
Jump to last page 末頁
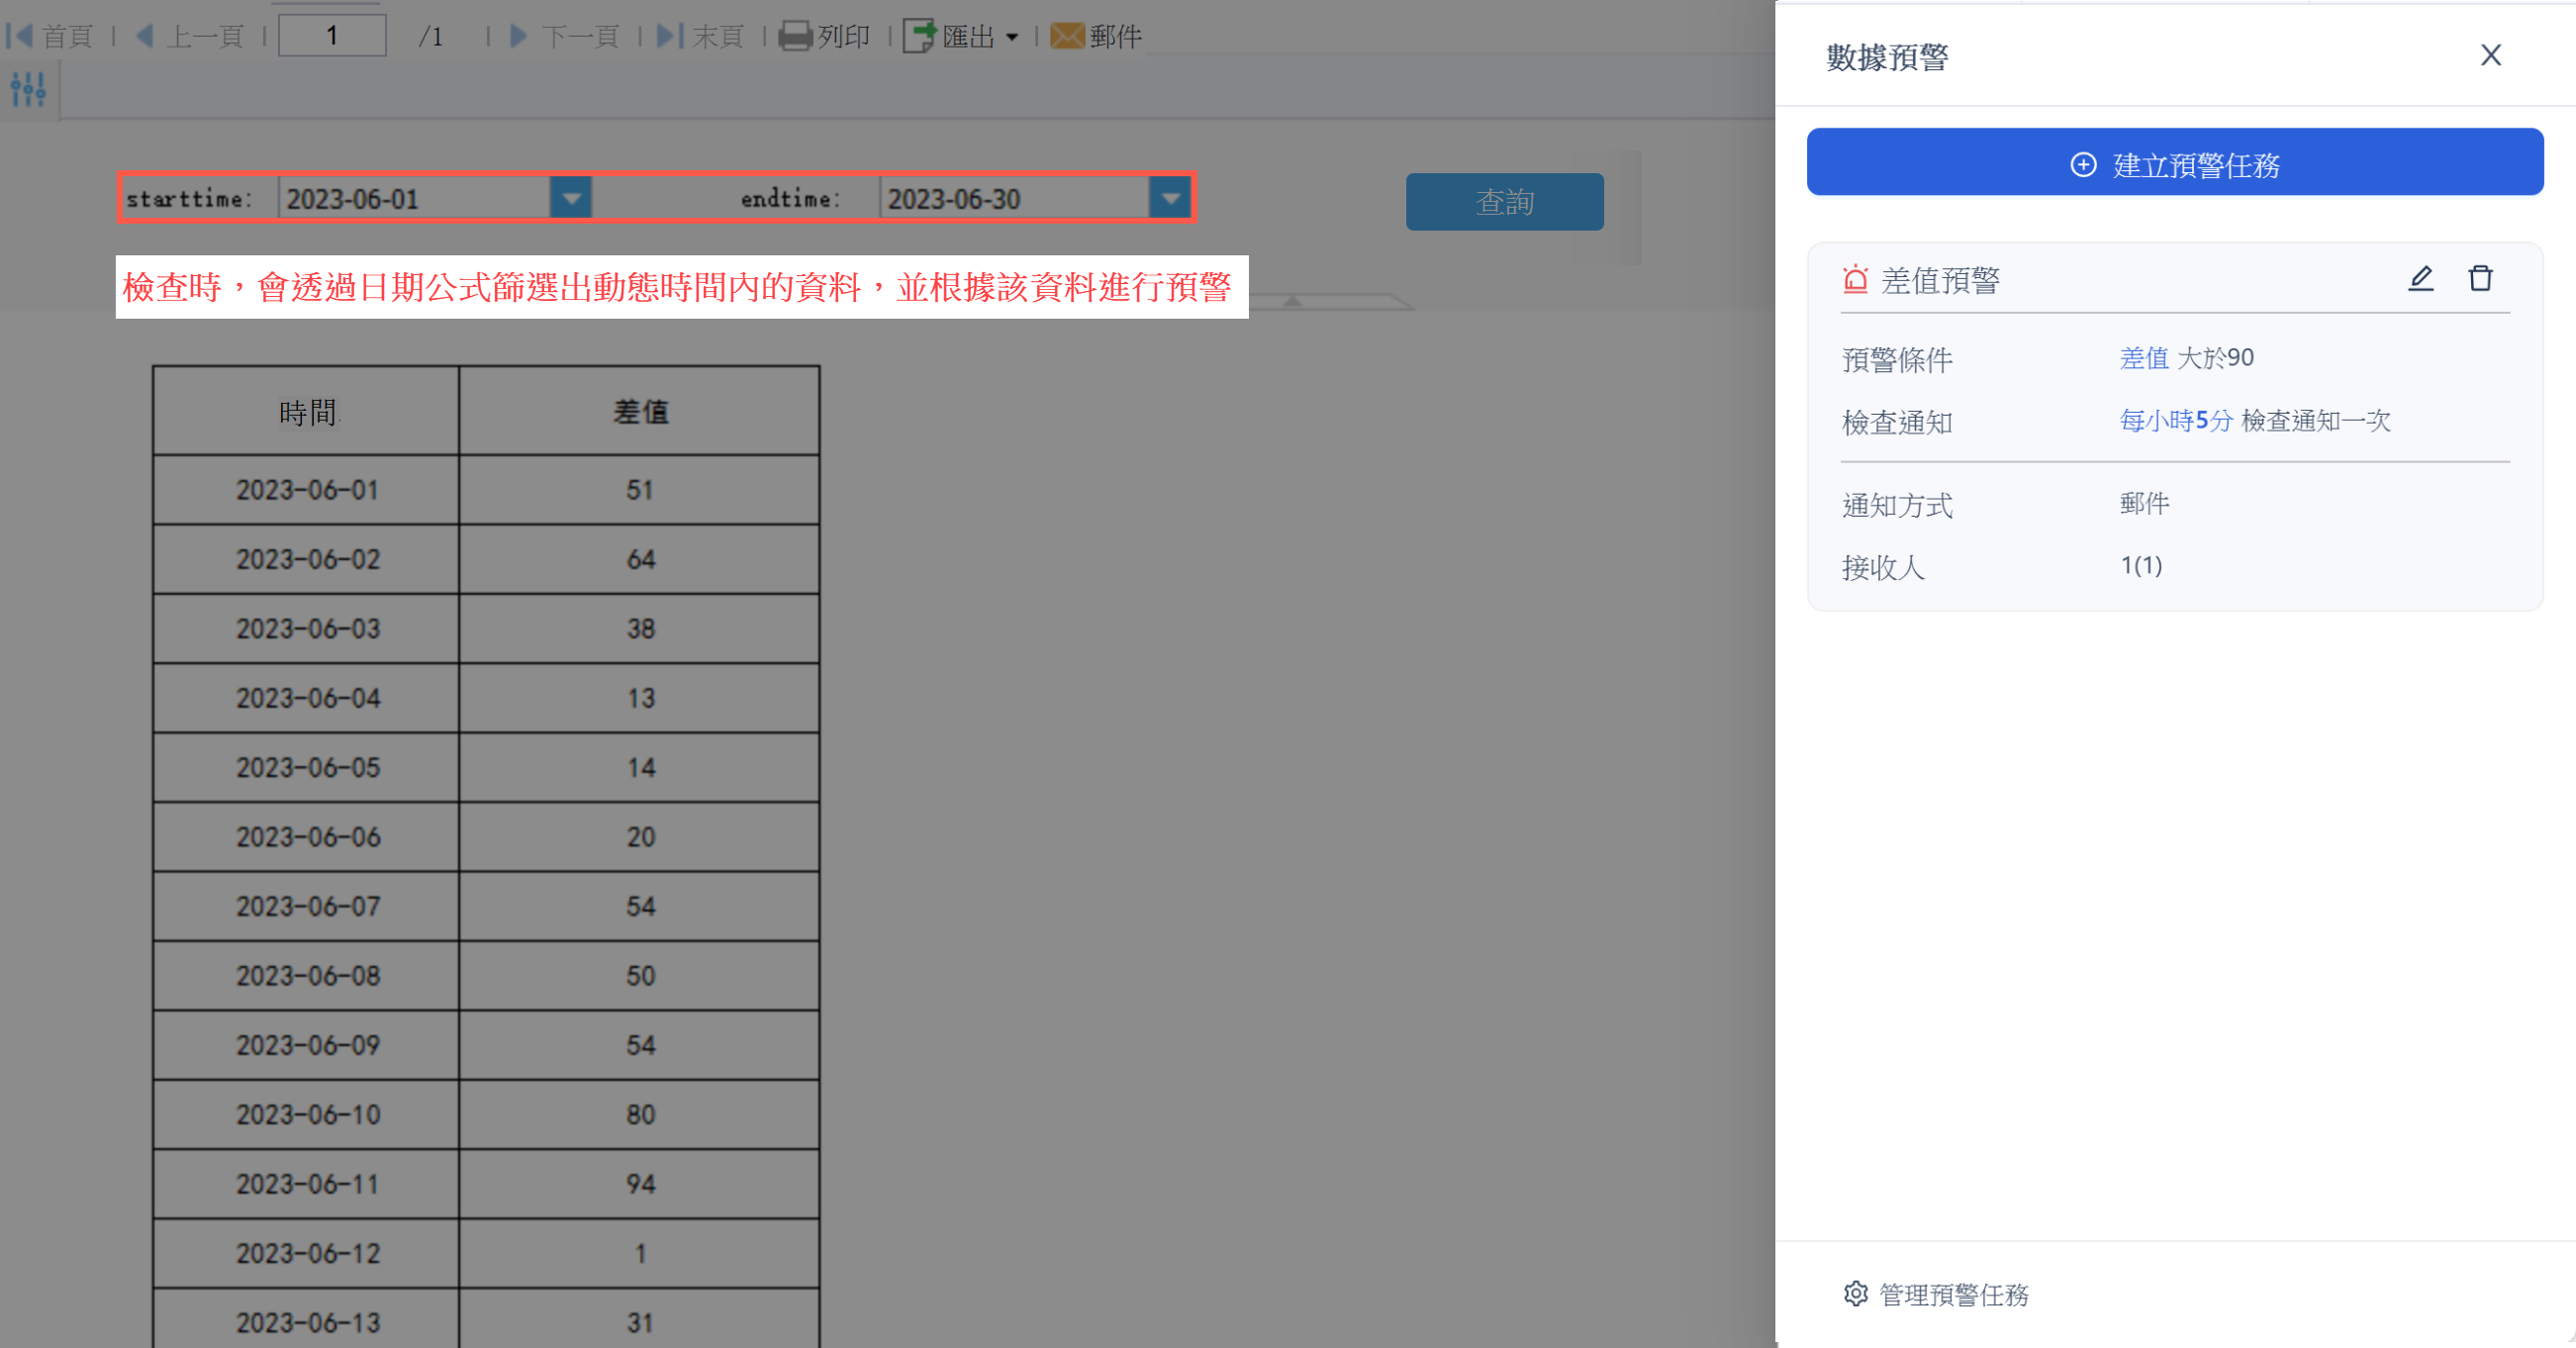(x=700, y=36)
